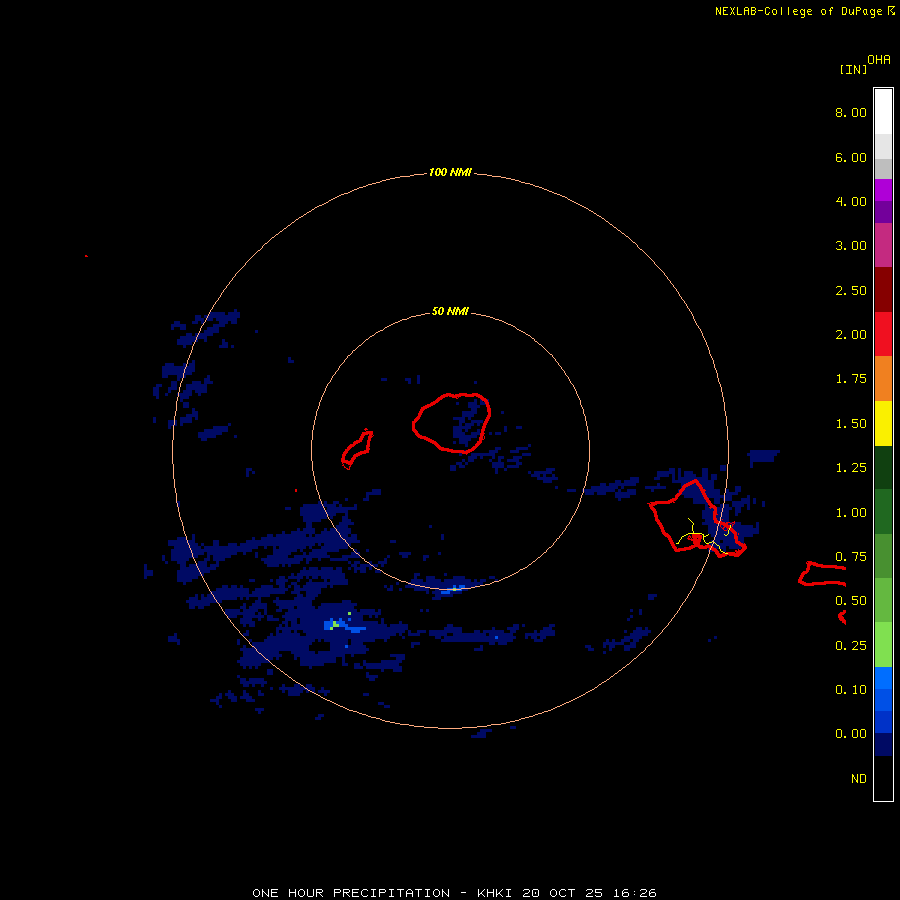
Task: Click the large red island outline at center
Action: [452, 423]
